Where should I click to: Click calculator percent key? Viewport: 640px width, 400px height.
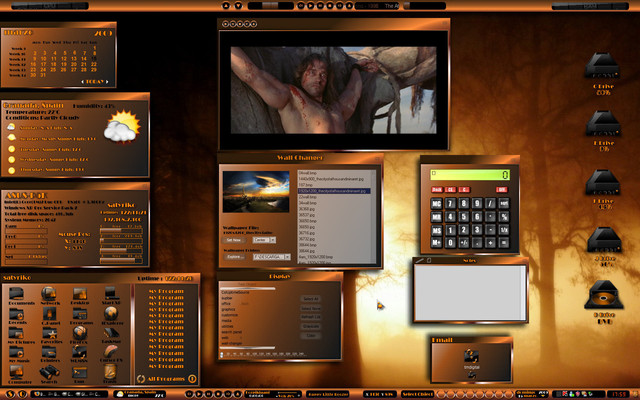(504, 216)
